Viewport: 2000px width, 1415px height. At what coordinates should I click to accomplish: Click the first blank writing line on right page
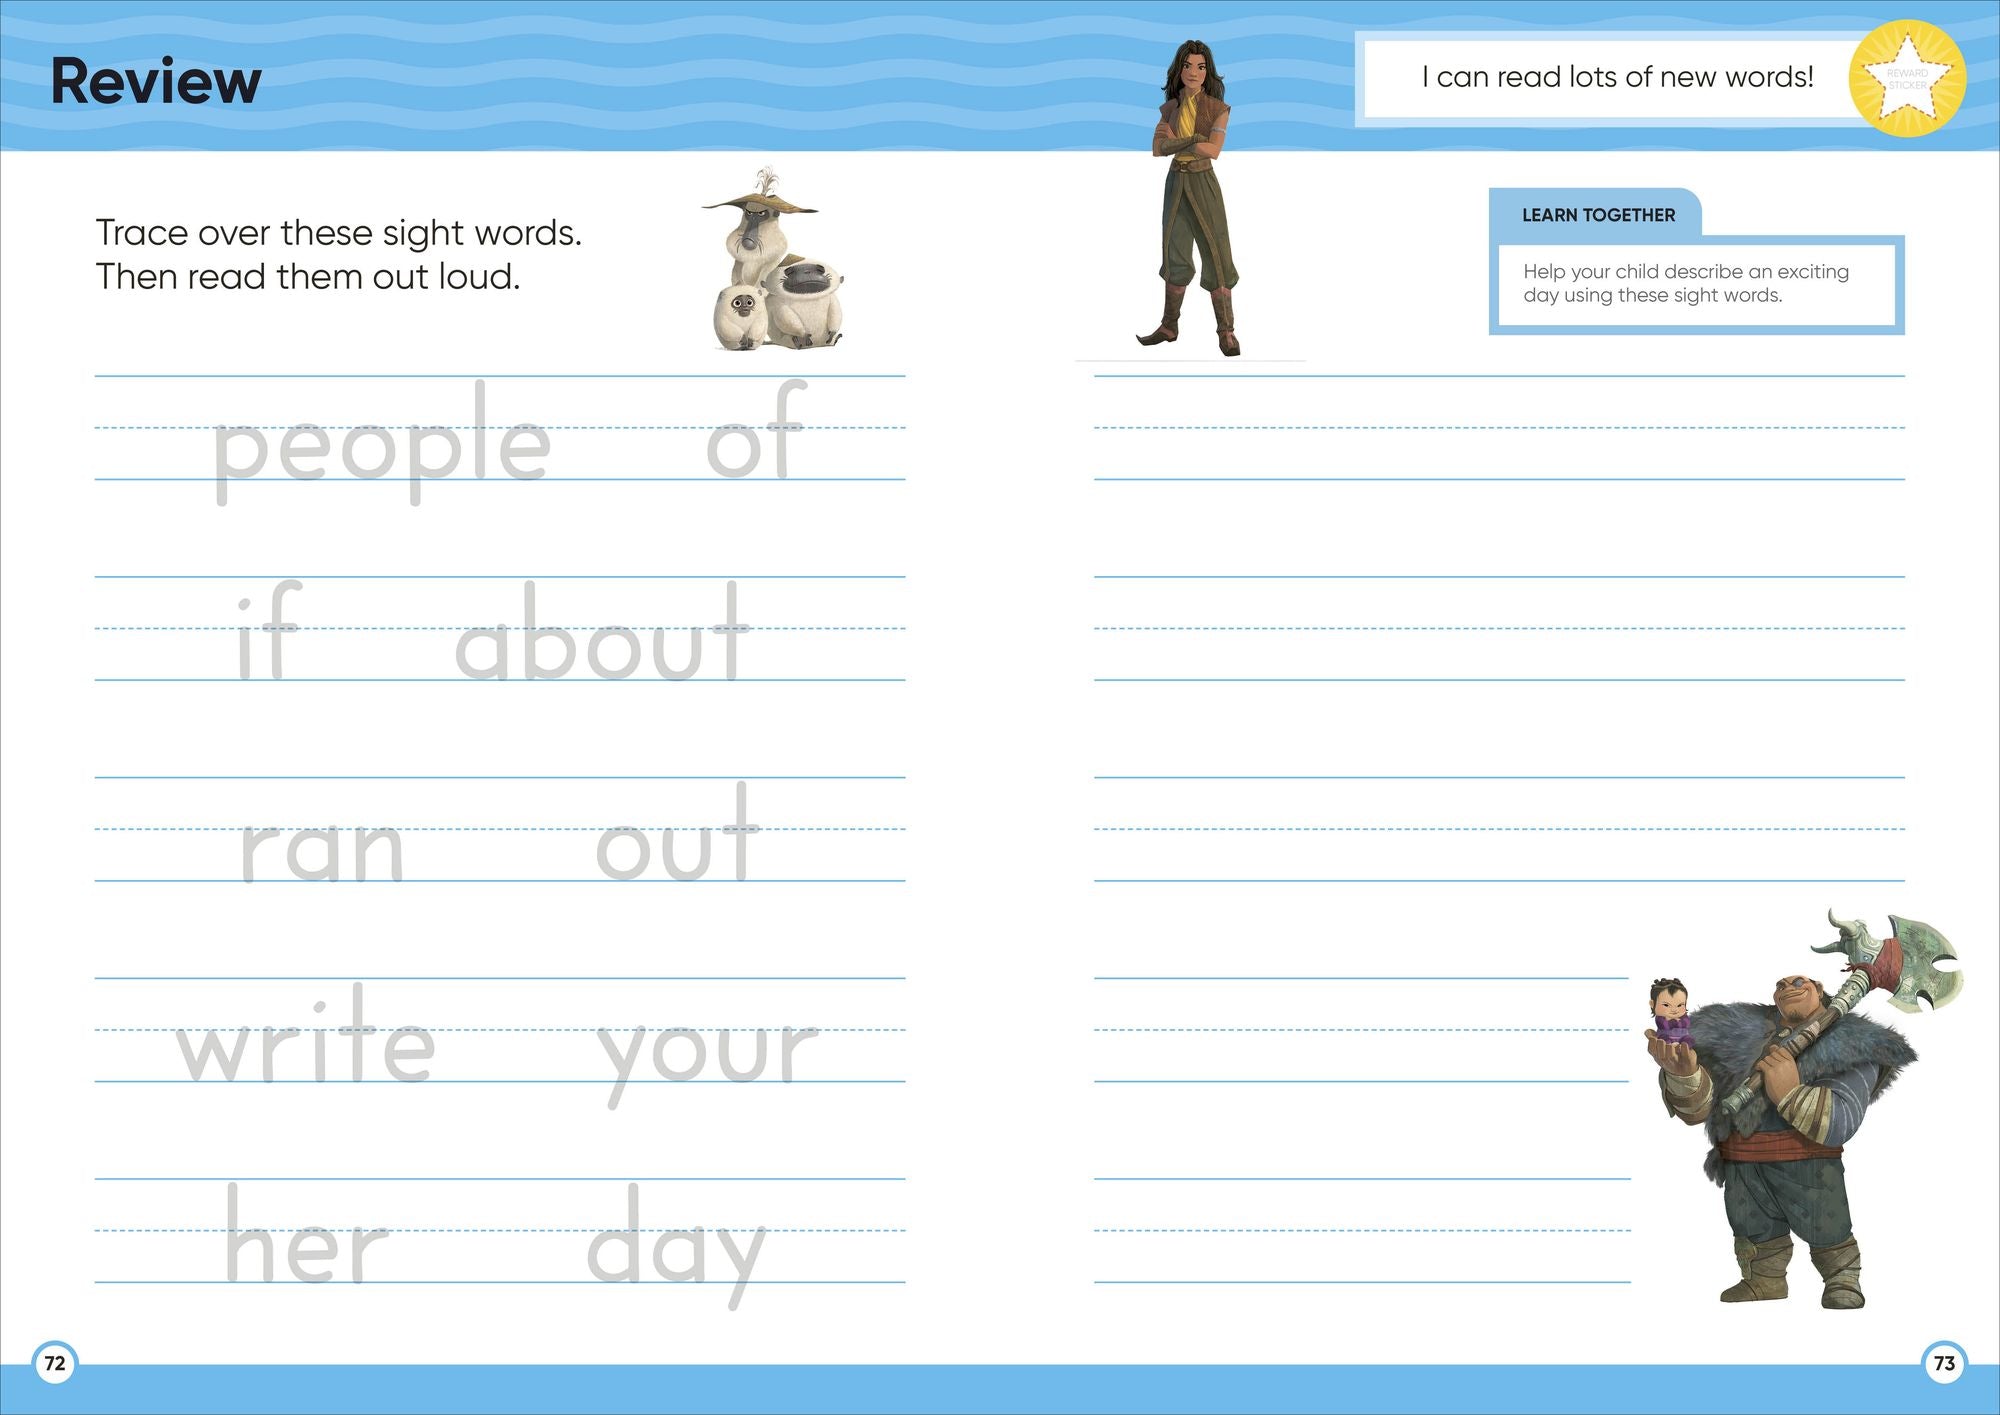pos(1498,430)
